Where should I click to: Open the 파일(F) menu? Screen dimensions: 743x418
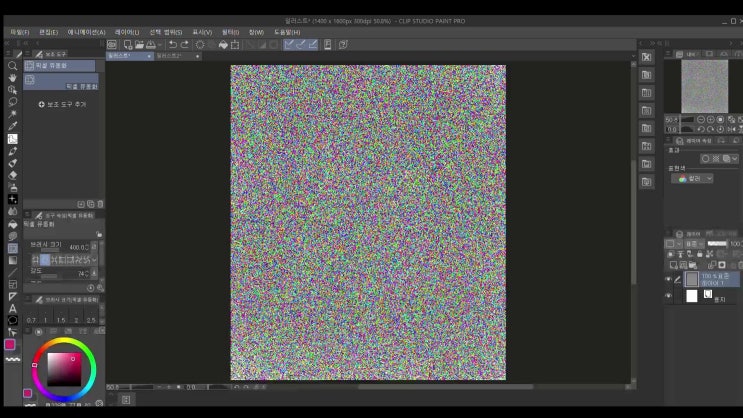pos(19,32)
